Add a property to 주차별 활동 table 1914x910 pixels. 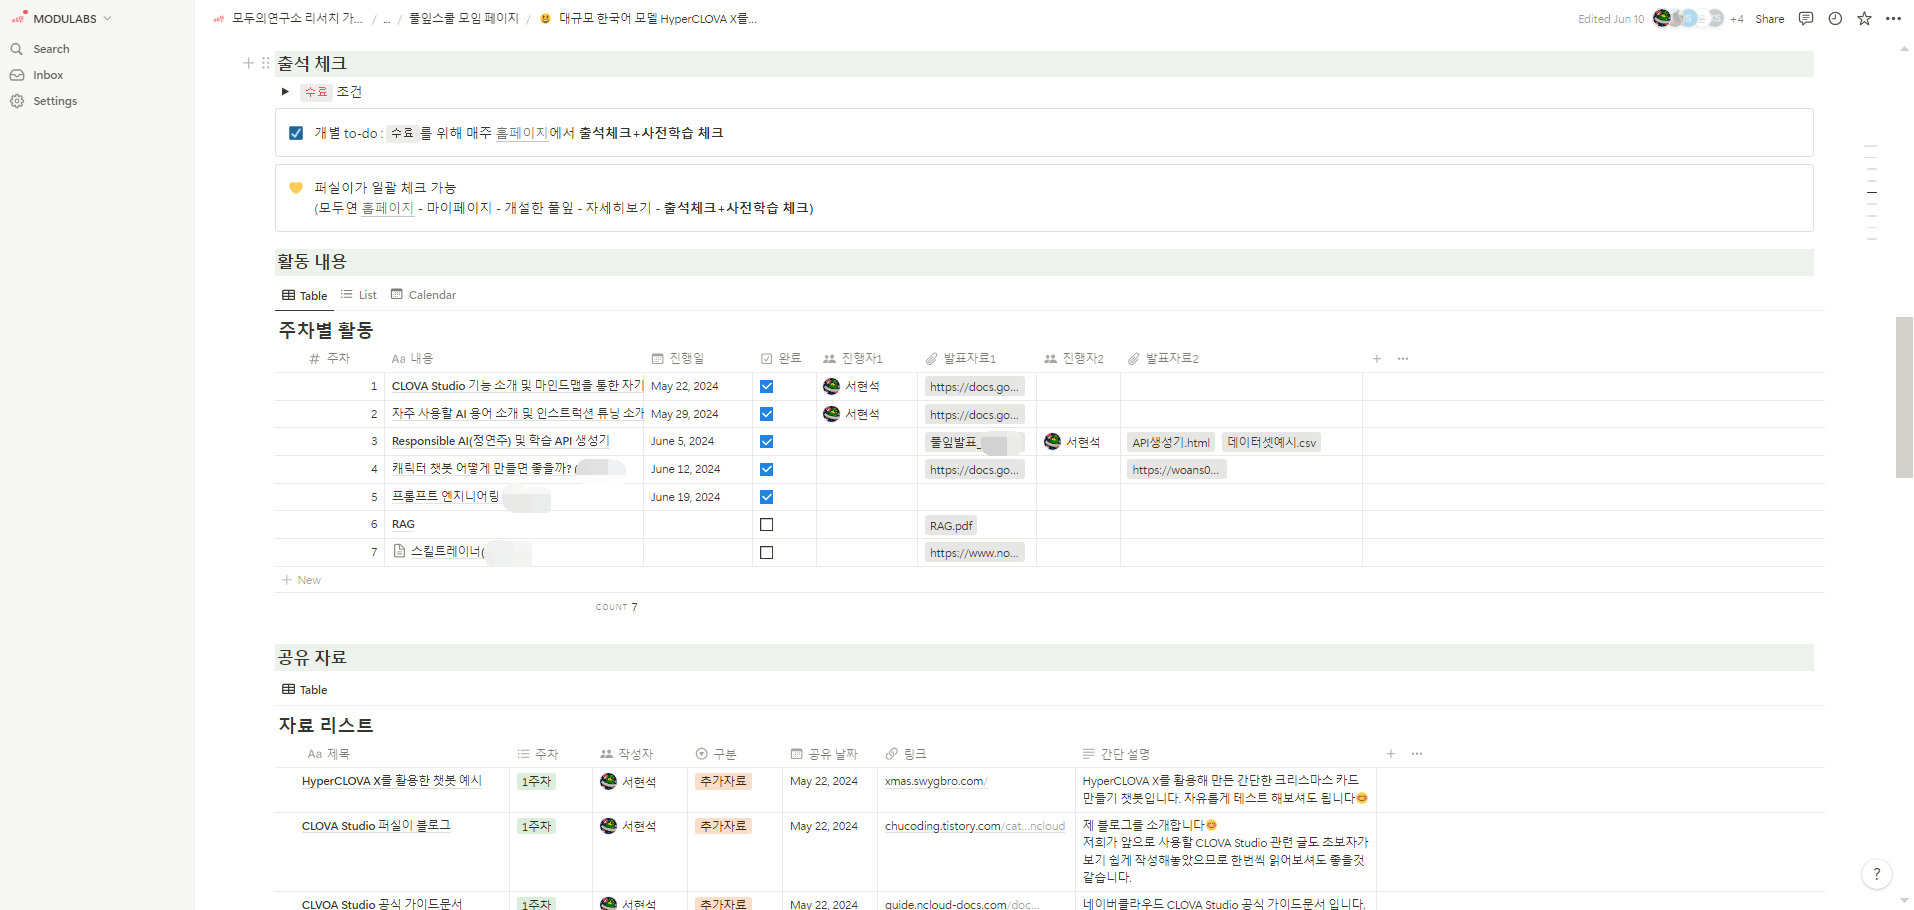point(1377,358)
